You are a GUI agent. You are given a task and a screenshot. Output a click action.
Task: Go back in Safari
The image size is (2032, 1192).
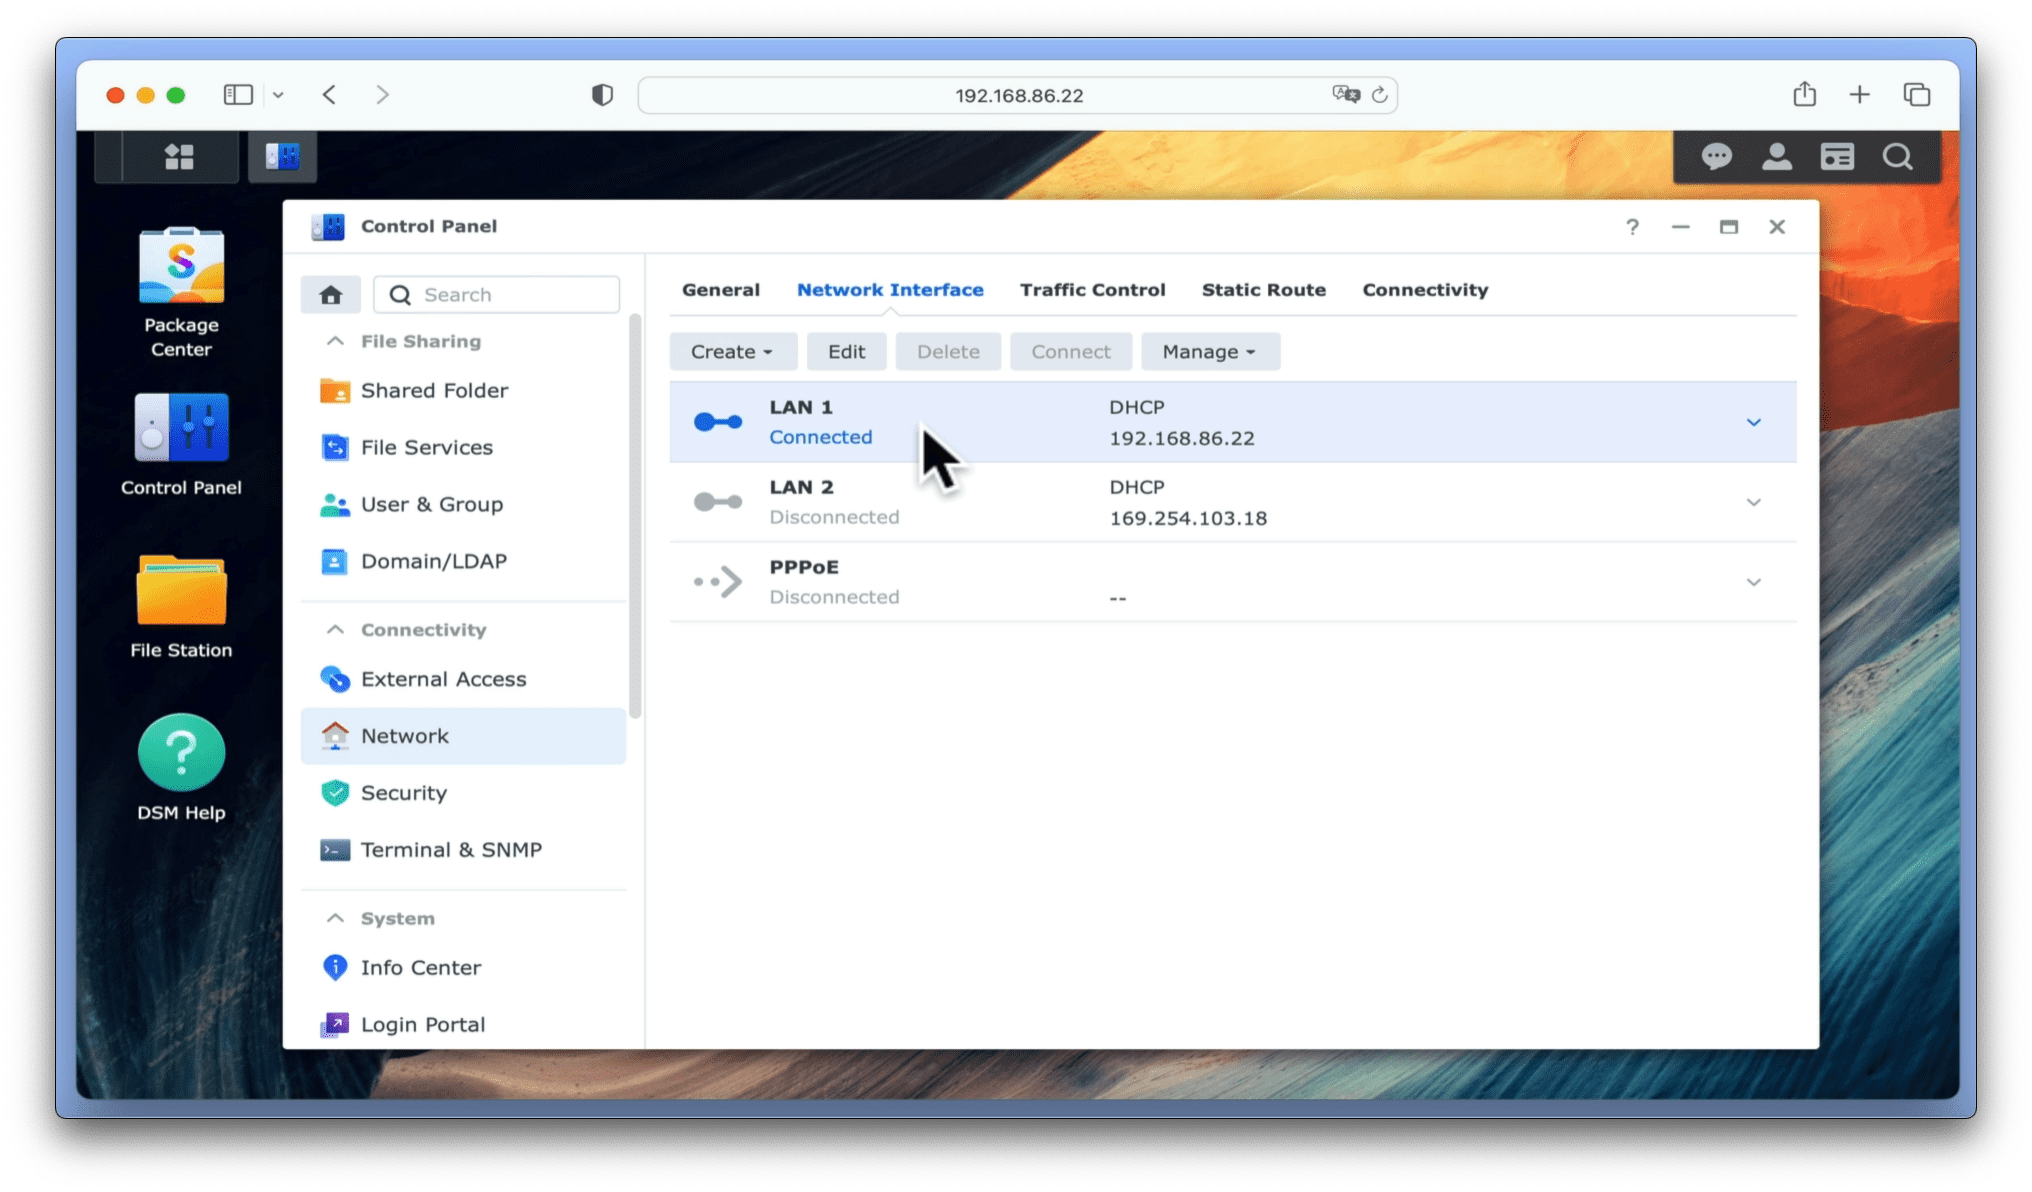(x=329, y=95)
